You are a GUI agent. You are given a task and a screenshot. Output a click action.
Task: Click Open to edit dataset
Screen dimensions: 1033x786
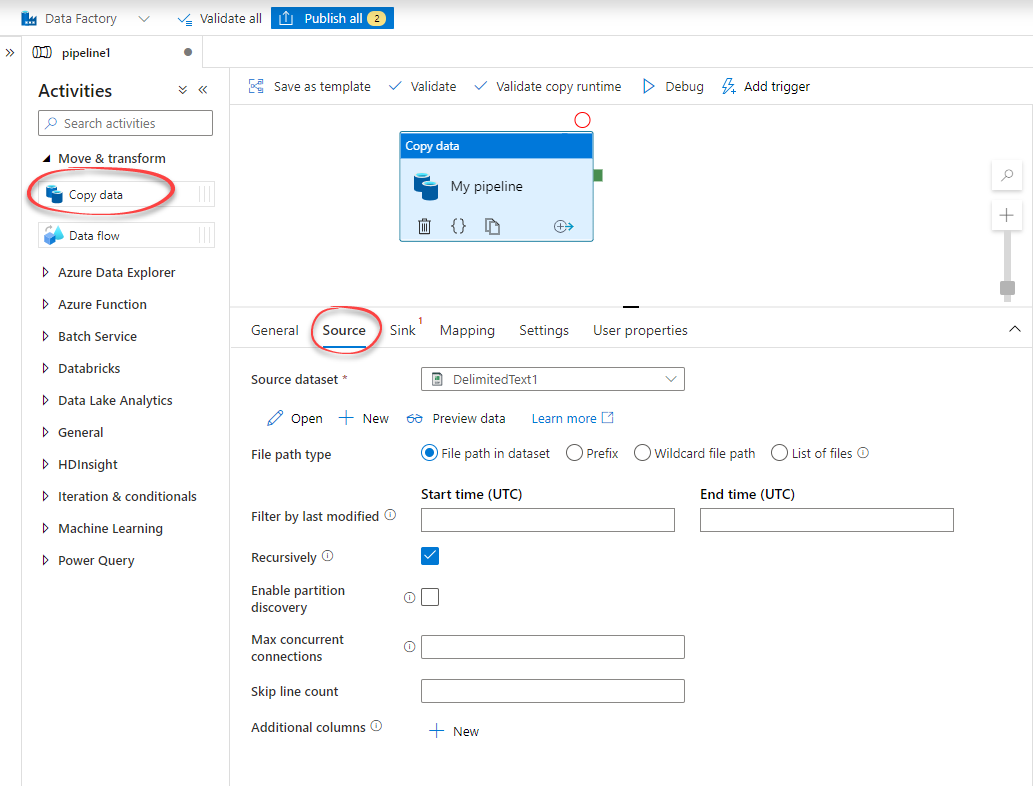pos(294,418)
